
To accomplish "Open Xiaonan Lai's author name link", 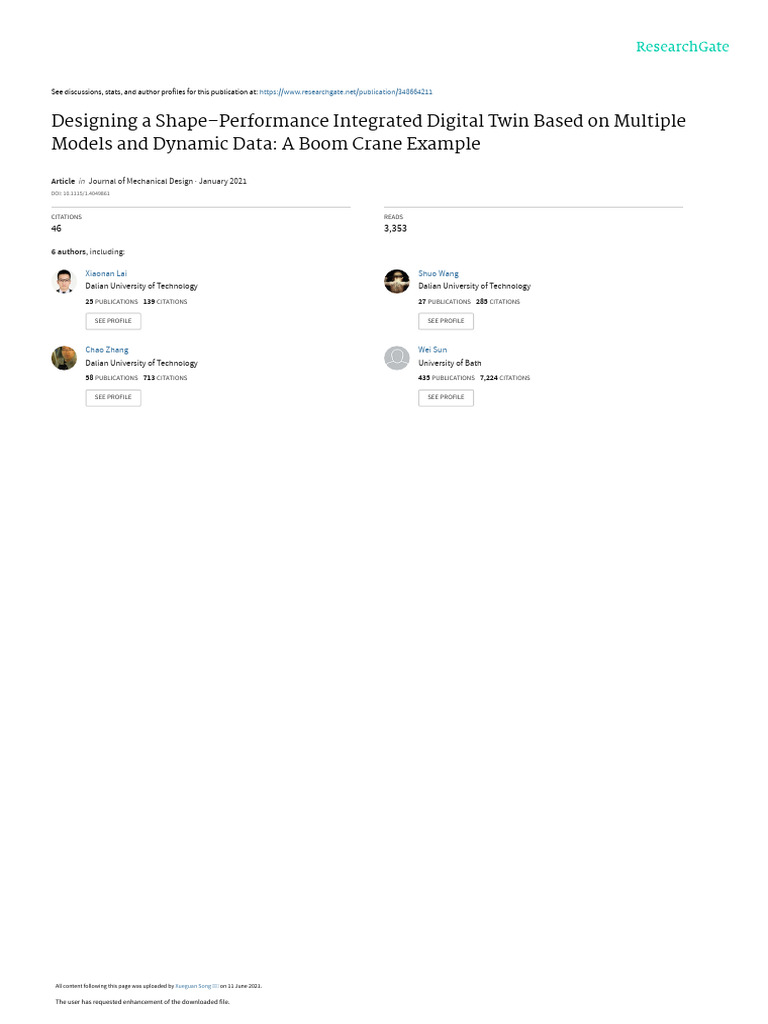I will tap(106, 273).
